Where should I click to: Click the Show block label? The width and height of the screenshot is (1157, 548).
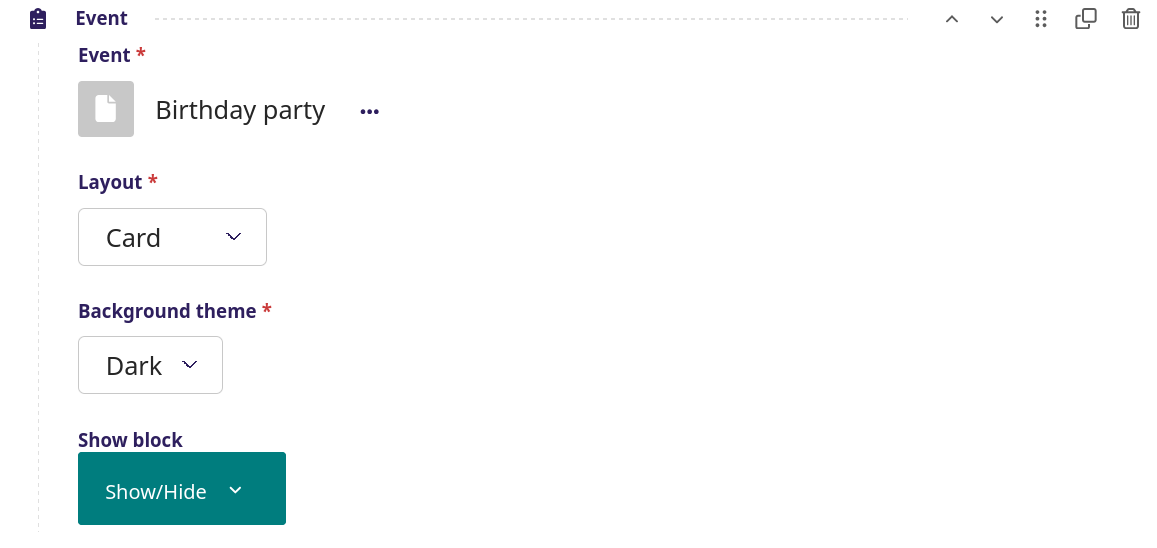point(131,440)
